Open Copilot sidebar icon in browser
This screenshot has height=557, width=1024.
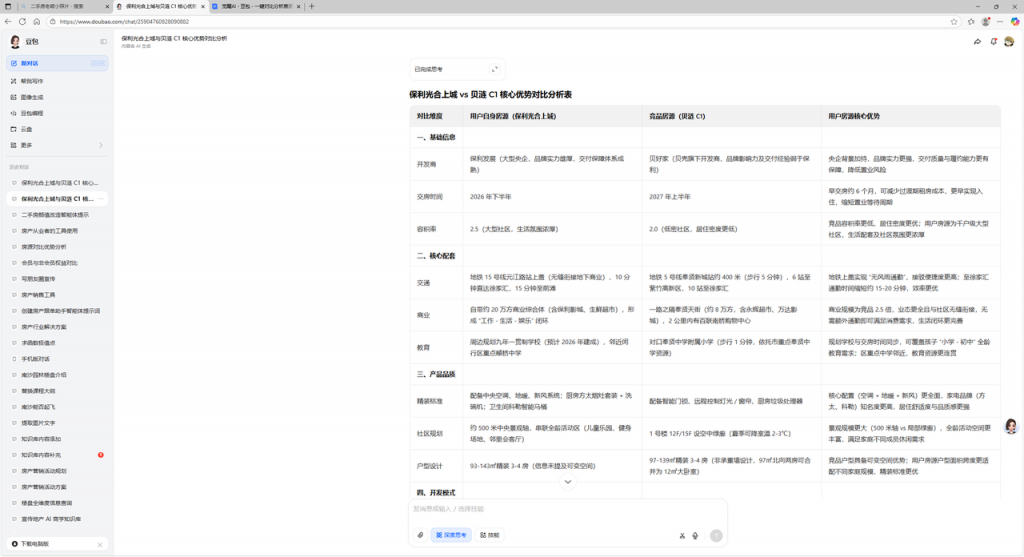(x=1015, y=22)
